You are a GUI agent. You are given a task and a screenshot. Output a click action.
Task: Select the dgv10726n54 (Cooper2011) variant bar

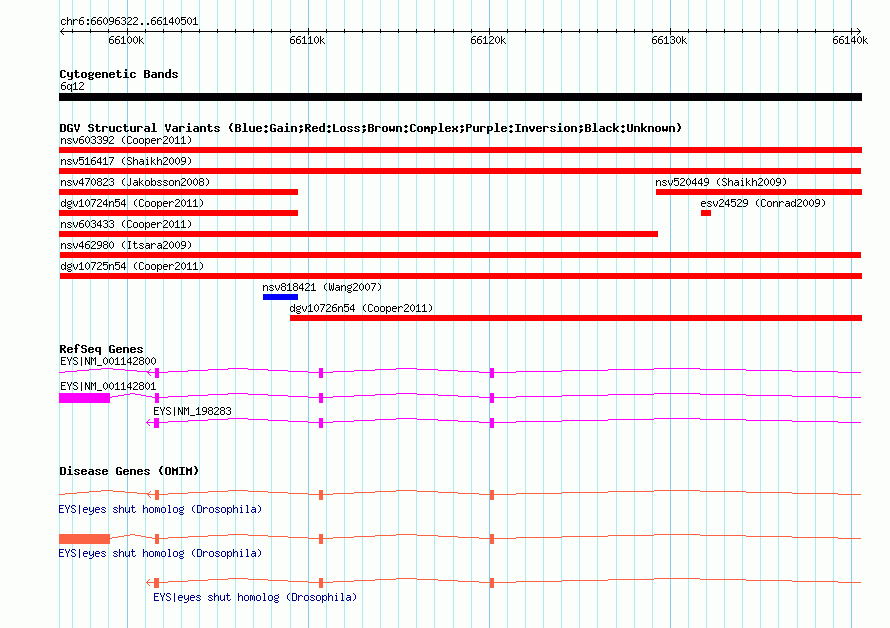[576, 318]
